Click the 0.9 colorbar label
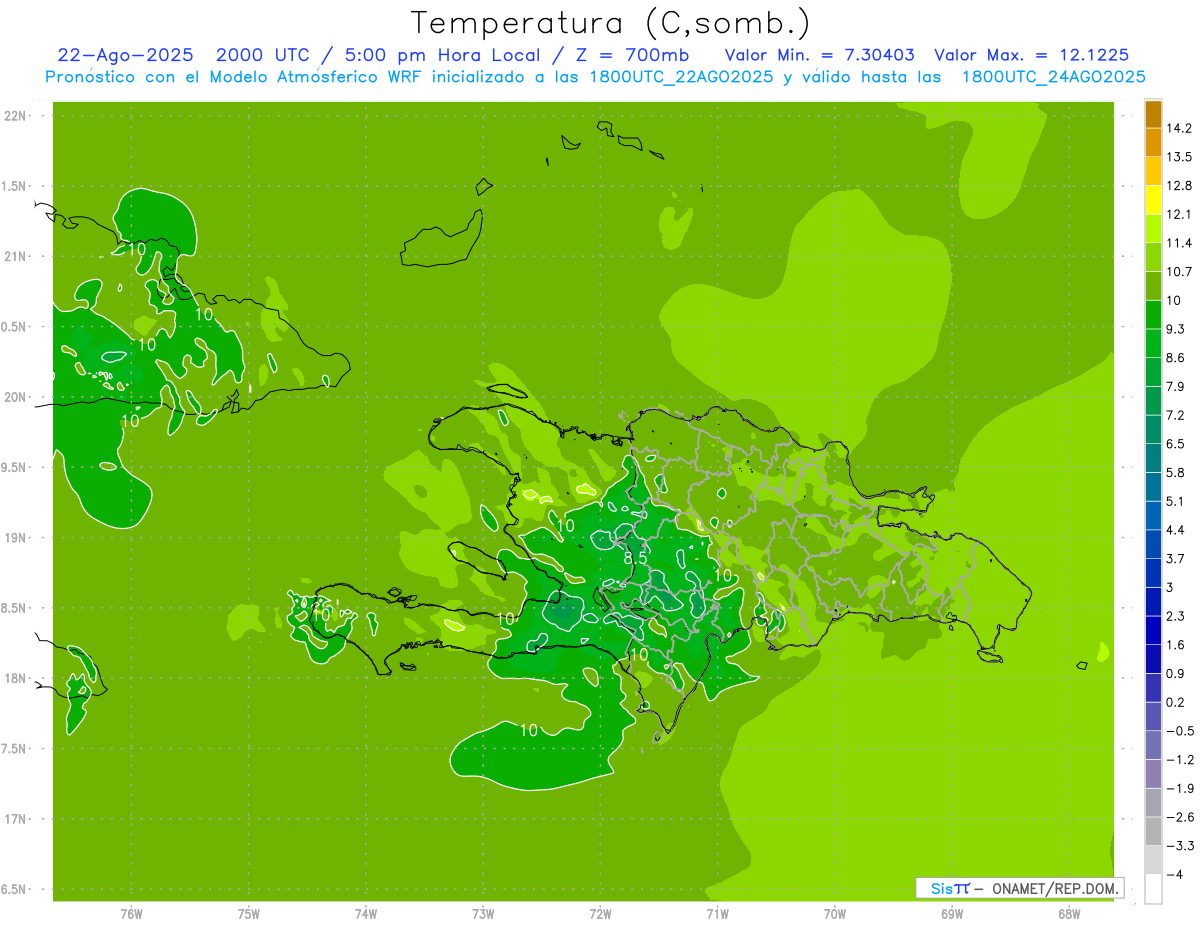 click(x=1176, y=674)
